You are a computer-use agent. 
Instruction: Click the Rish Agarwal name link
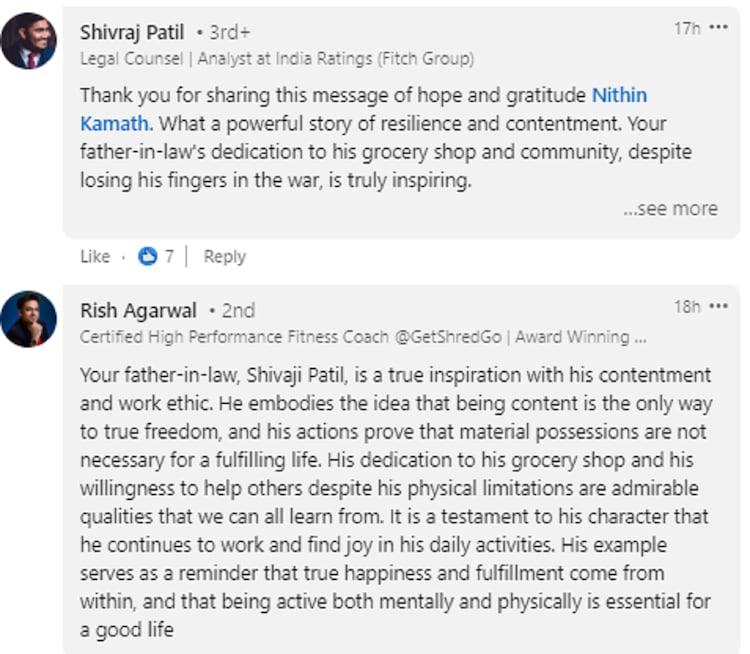(x=138, y=310)
